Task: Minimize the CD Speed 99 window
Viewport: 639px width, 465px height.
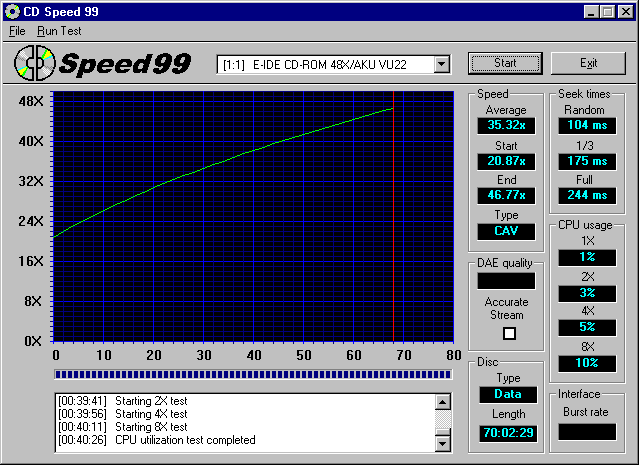Action: pyautogui.click(x=591, y=12)
